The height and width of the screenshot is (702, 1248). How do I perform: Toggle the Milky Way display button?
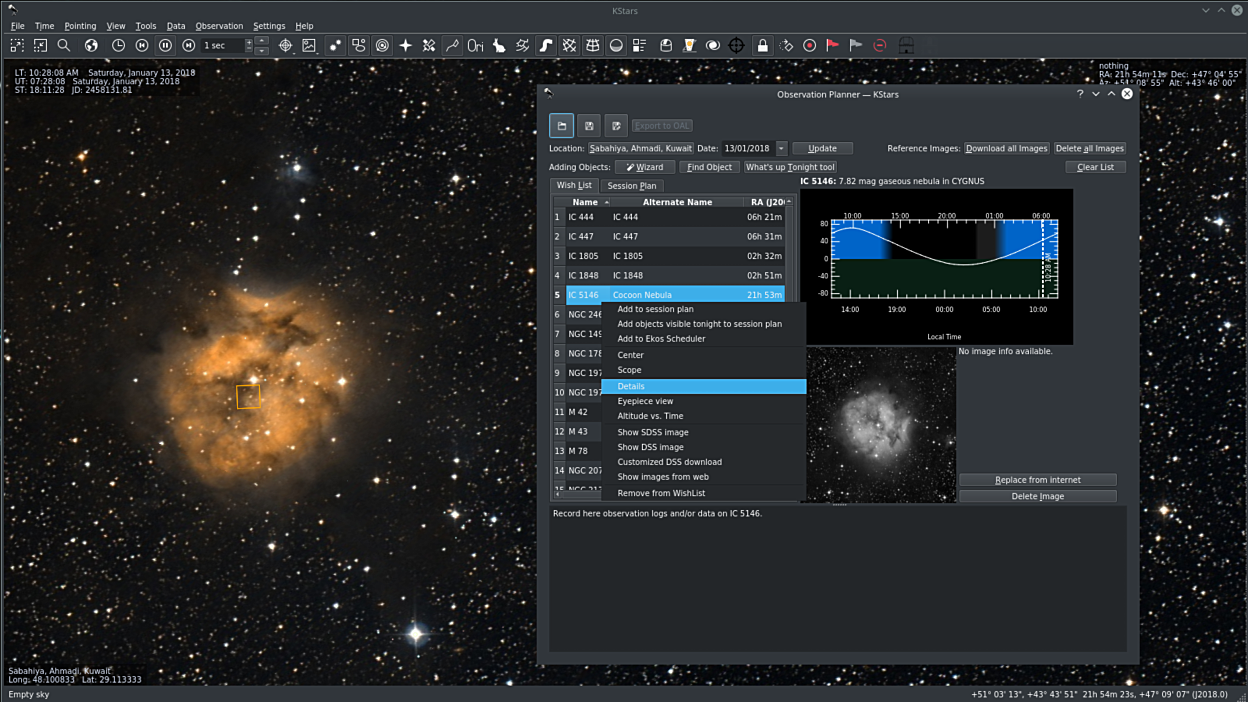click(x=545, y=45)
